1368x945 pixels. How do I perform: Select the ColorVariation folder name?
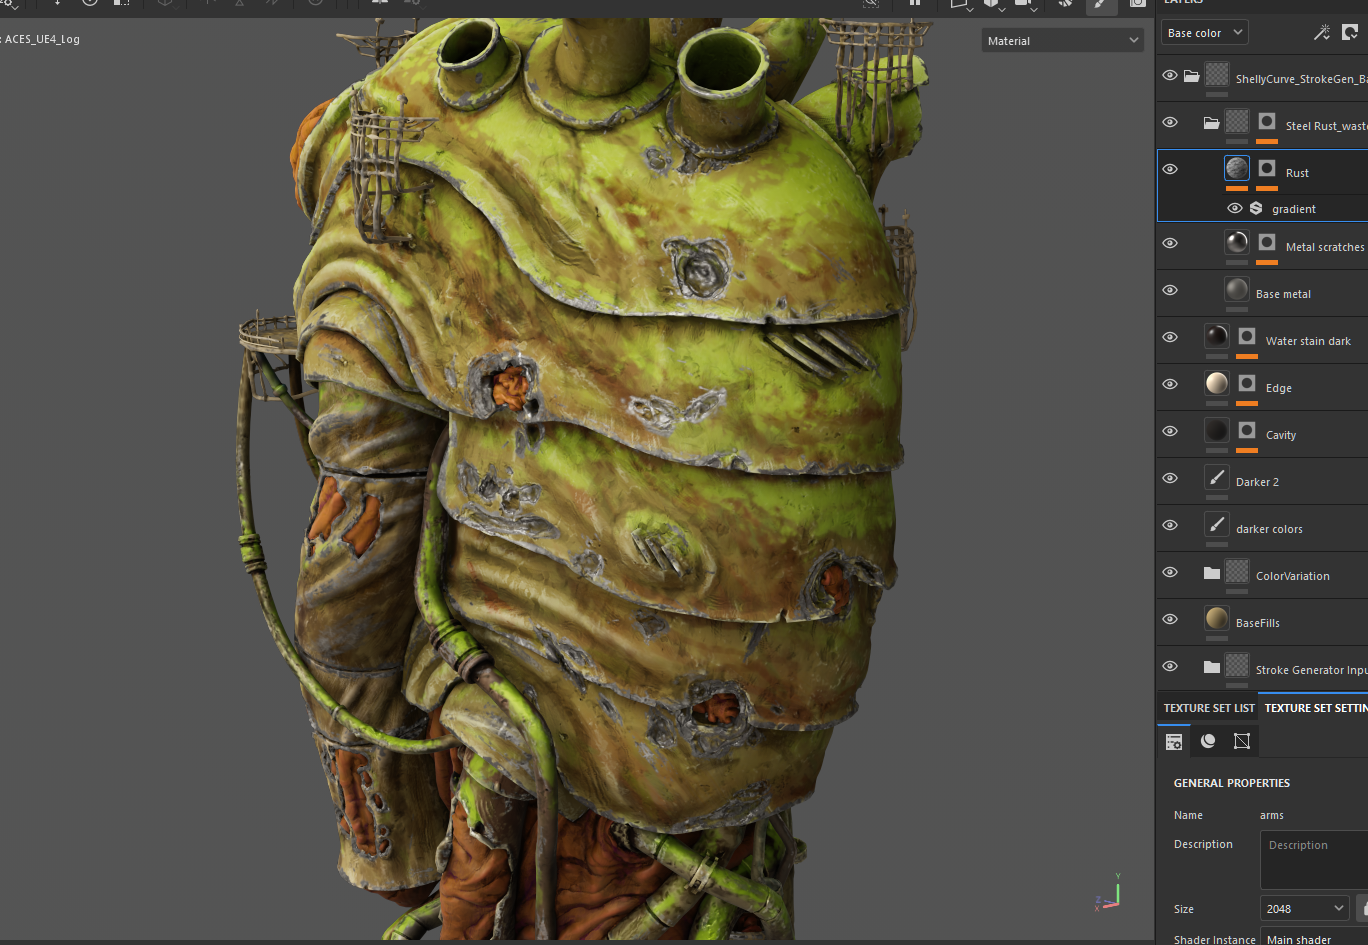pyautogui.click(x=1293, y=576)
